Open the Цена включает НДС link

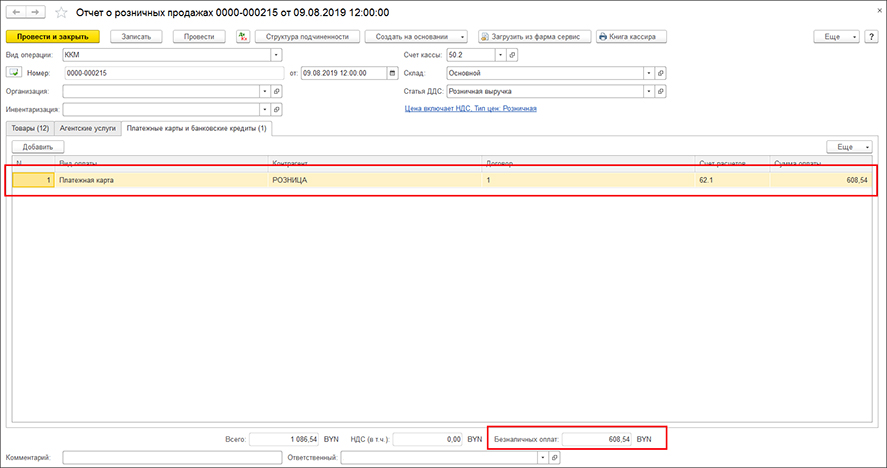click(x=470, y=108)
